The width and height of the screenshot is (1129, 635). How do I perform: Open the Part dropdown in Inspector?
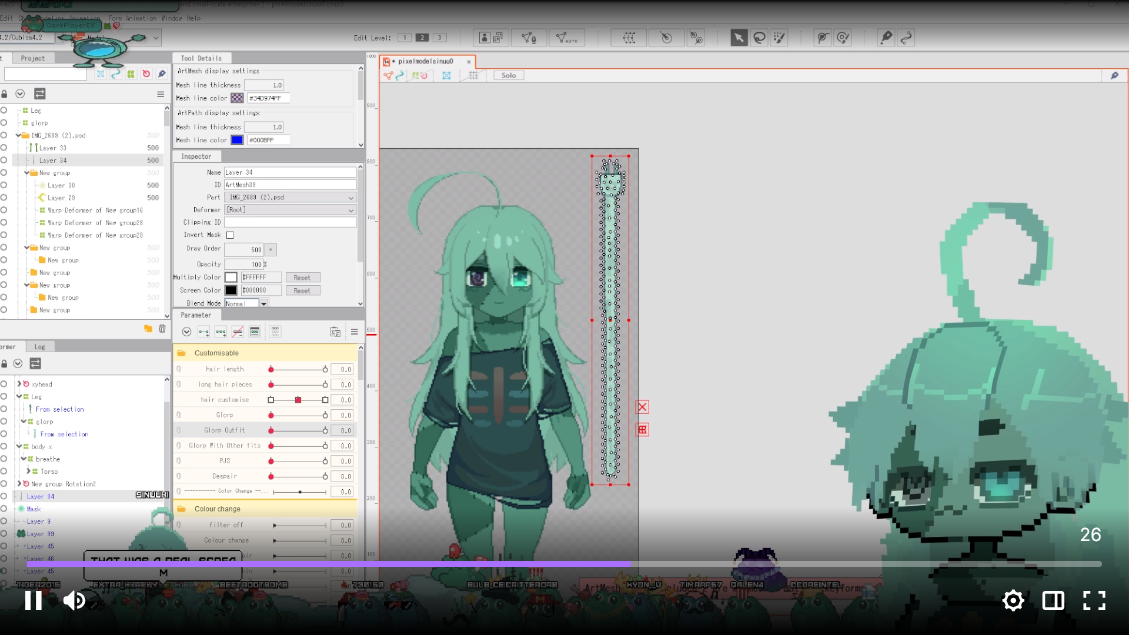point(290,197)
